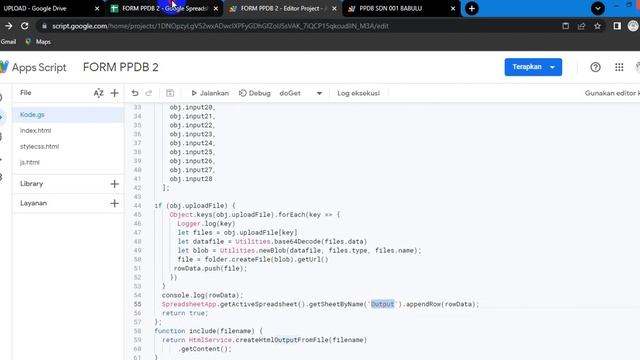Viewport: 640px width, 360px height.
Task: Start the Debug session
Action: coord(255,93)
